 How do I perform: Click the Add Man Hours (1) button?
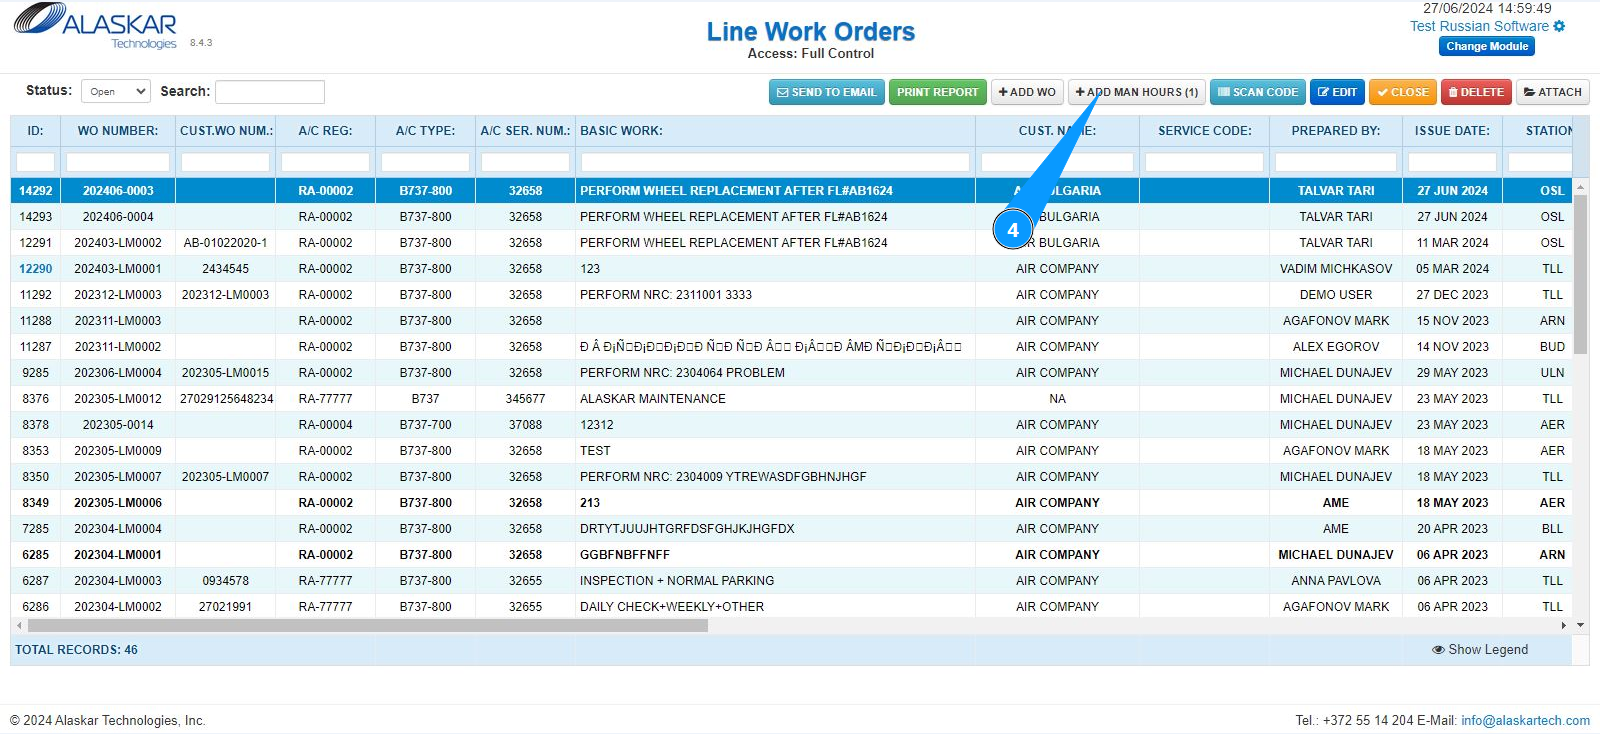1136,92
